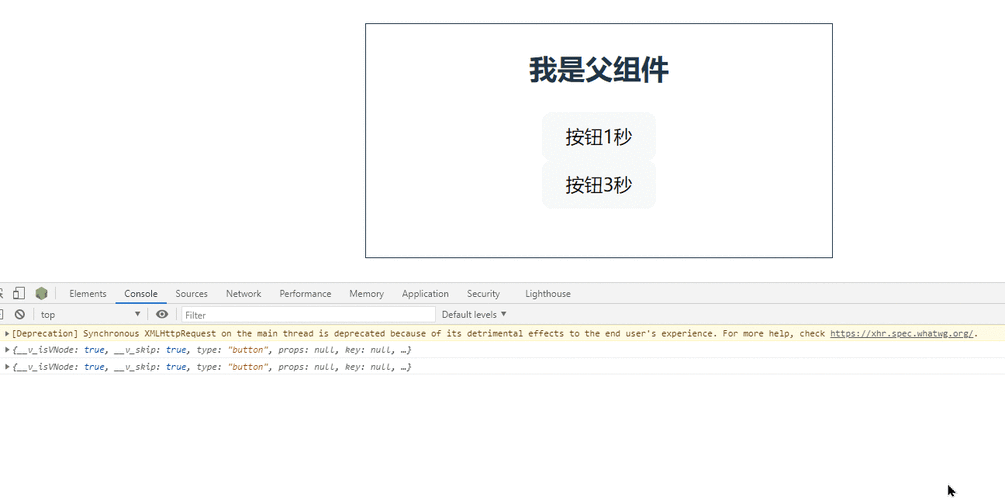Click the 按钮3秒 button
Screen dimensions: 1005x500
click(599, 185)
